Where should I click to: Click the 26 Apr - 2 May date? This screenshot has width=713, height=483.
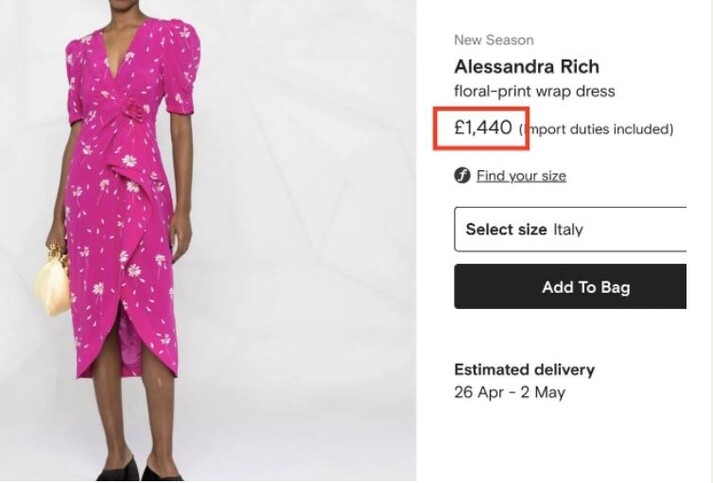click(509, 392)
